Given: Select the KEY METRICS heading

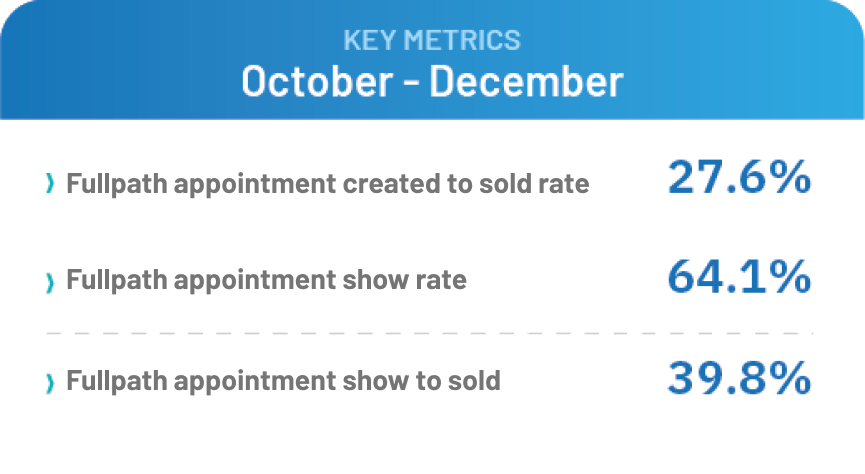Looking at the screenshot, I should (x=432, y=40).
